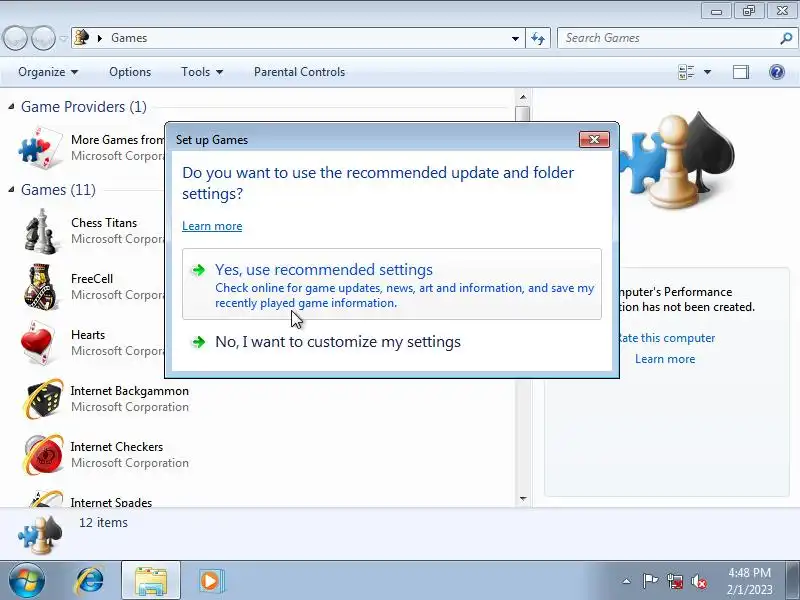Launch Internet Explorer from taskbar
The height and width of the screenshot is (600, 800).
click(x=90, y=581)
